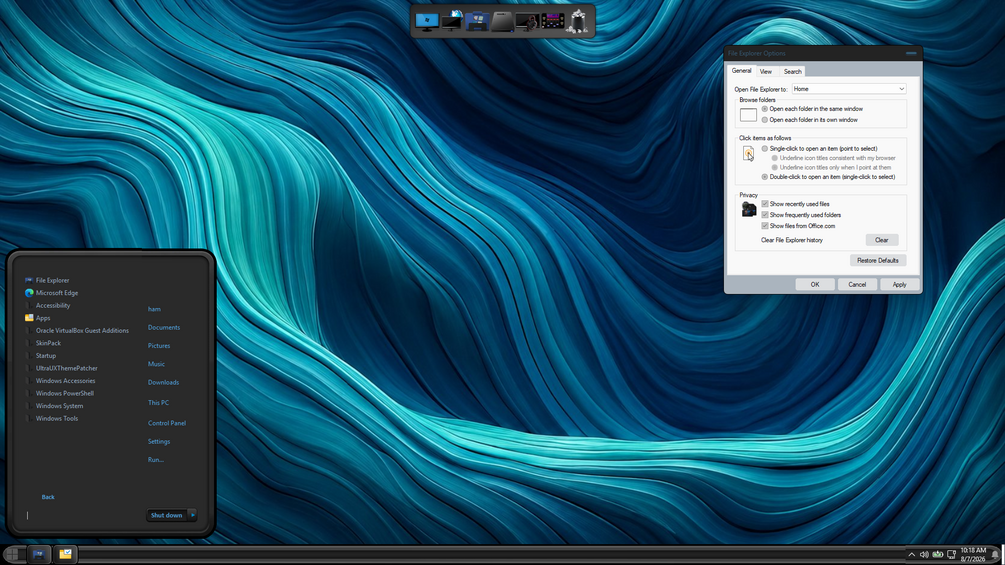This screenshot has height=565, width=1005.
Task: Toggle Show files from Office.com checkbox
Action: 765,226
